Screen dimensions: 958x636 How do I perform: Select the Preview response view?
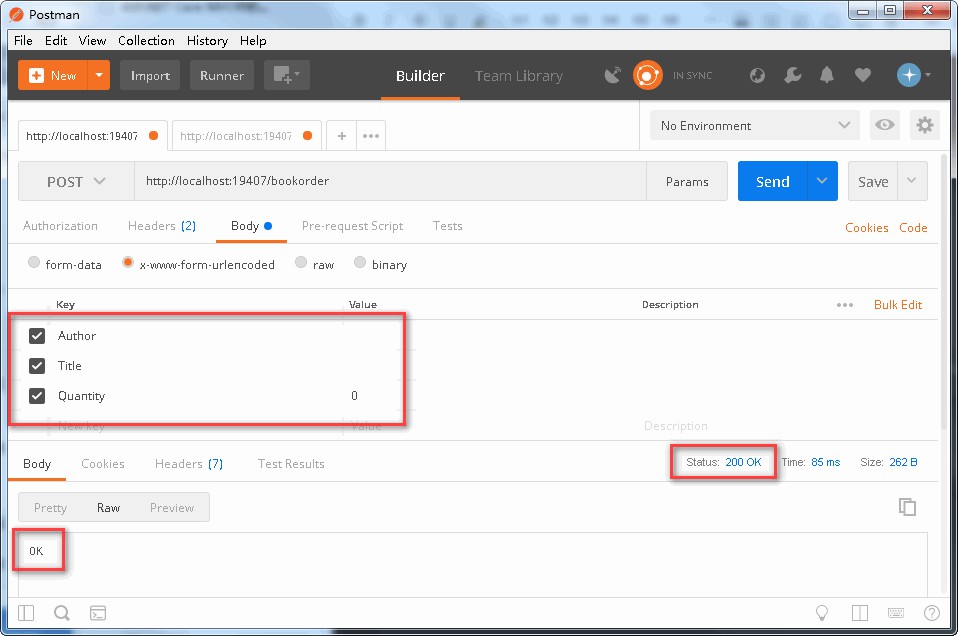tap(172, 508)
